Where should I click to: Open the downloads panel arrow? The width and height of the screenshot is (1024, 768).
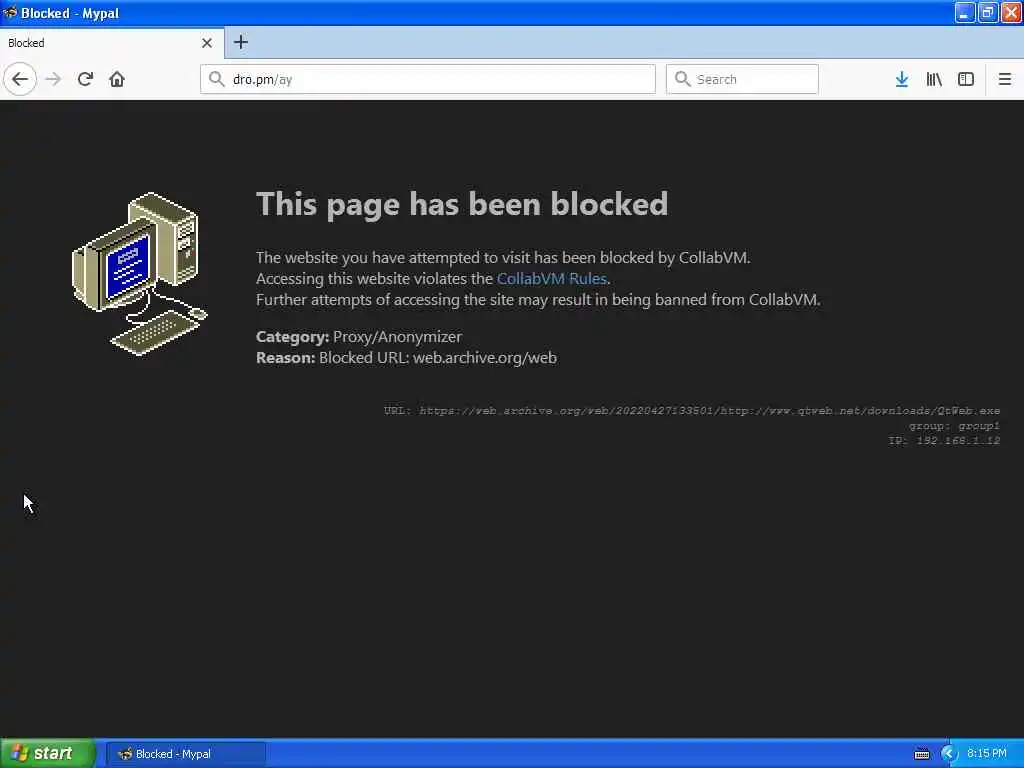[x=902, y=79]
